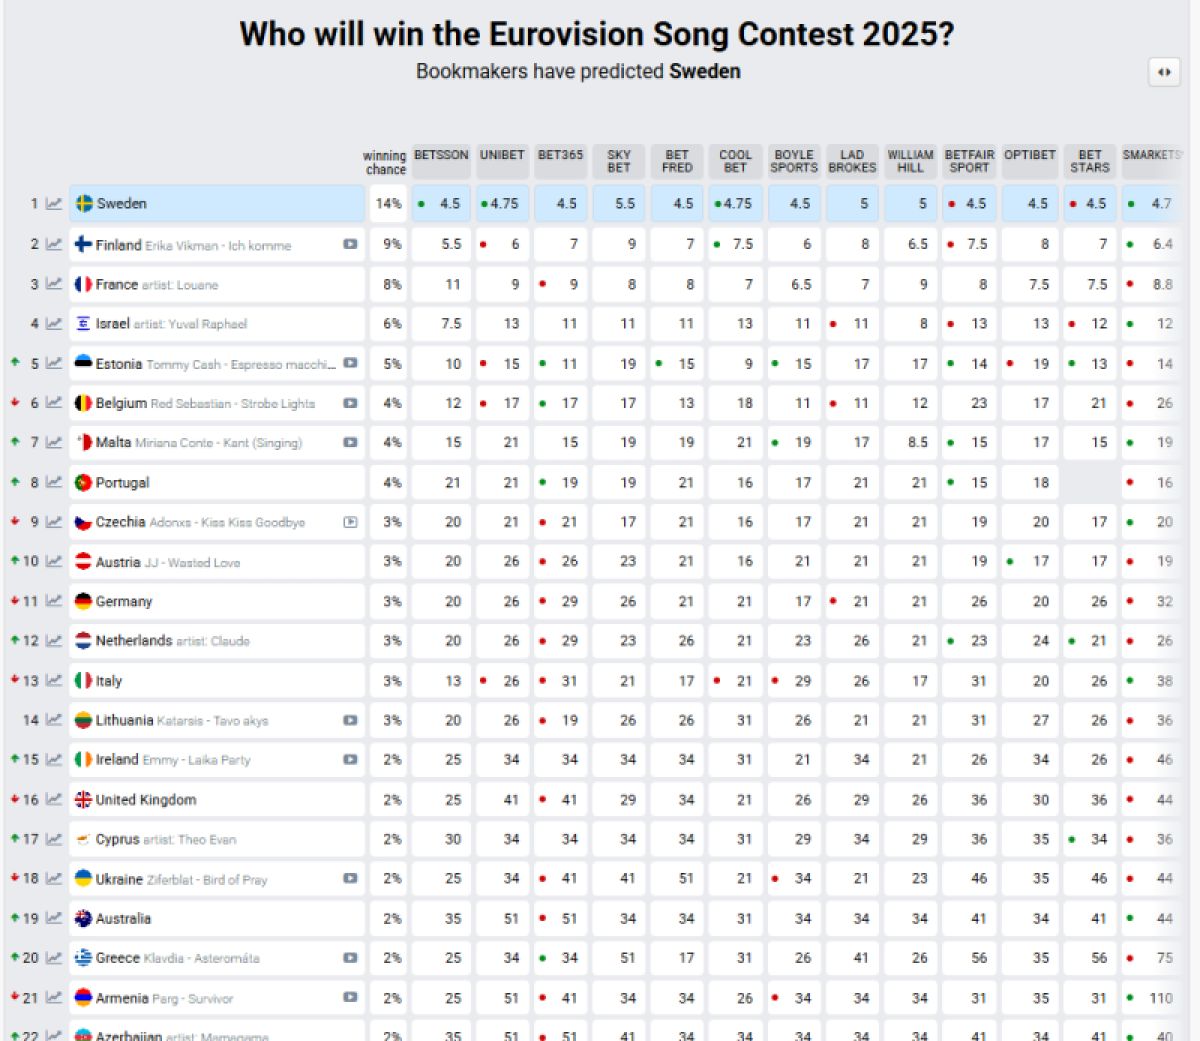
Task: Open Armenia's "Survivor" video
Action: pos(351,998)
